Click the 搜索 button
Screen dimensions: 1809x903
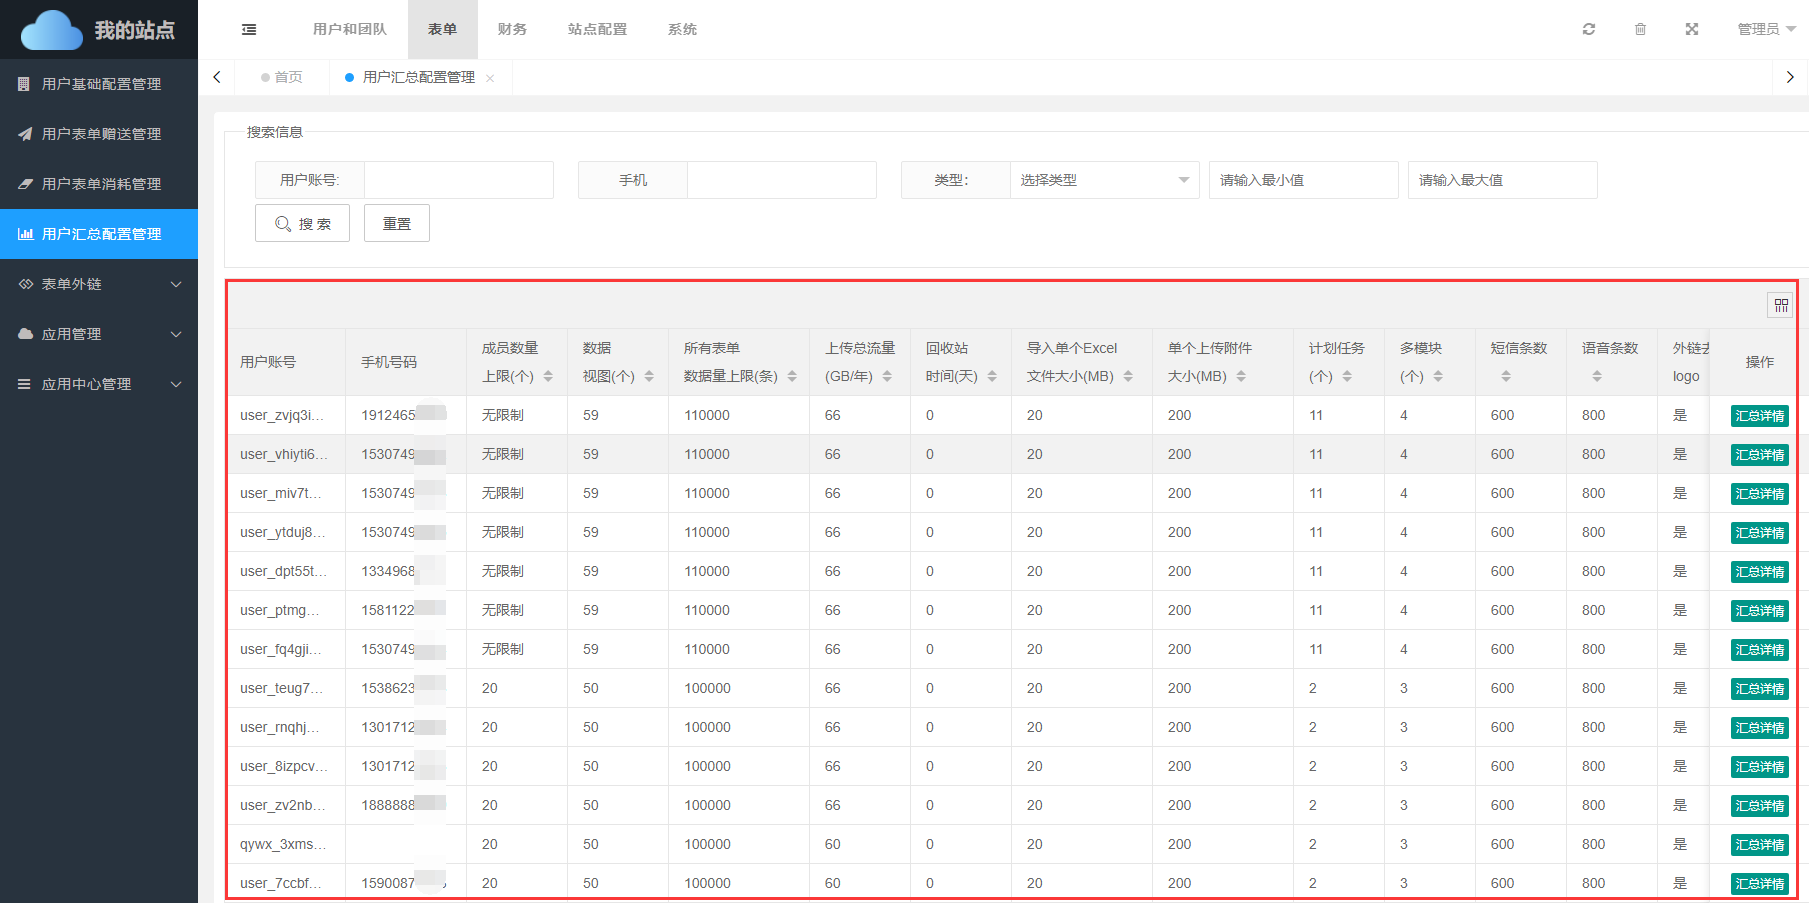[302, 223]
